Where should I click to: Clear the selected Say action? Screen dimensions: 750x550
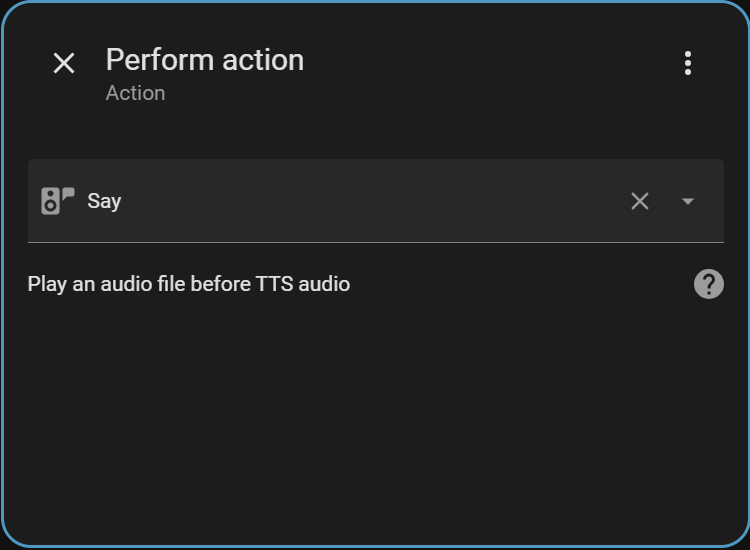click(x=640, y=201)
